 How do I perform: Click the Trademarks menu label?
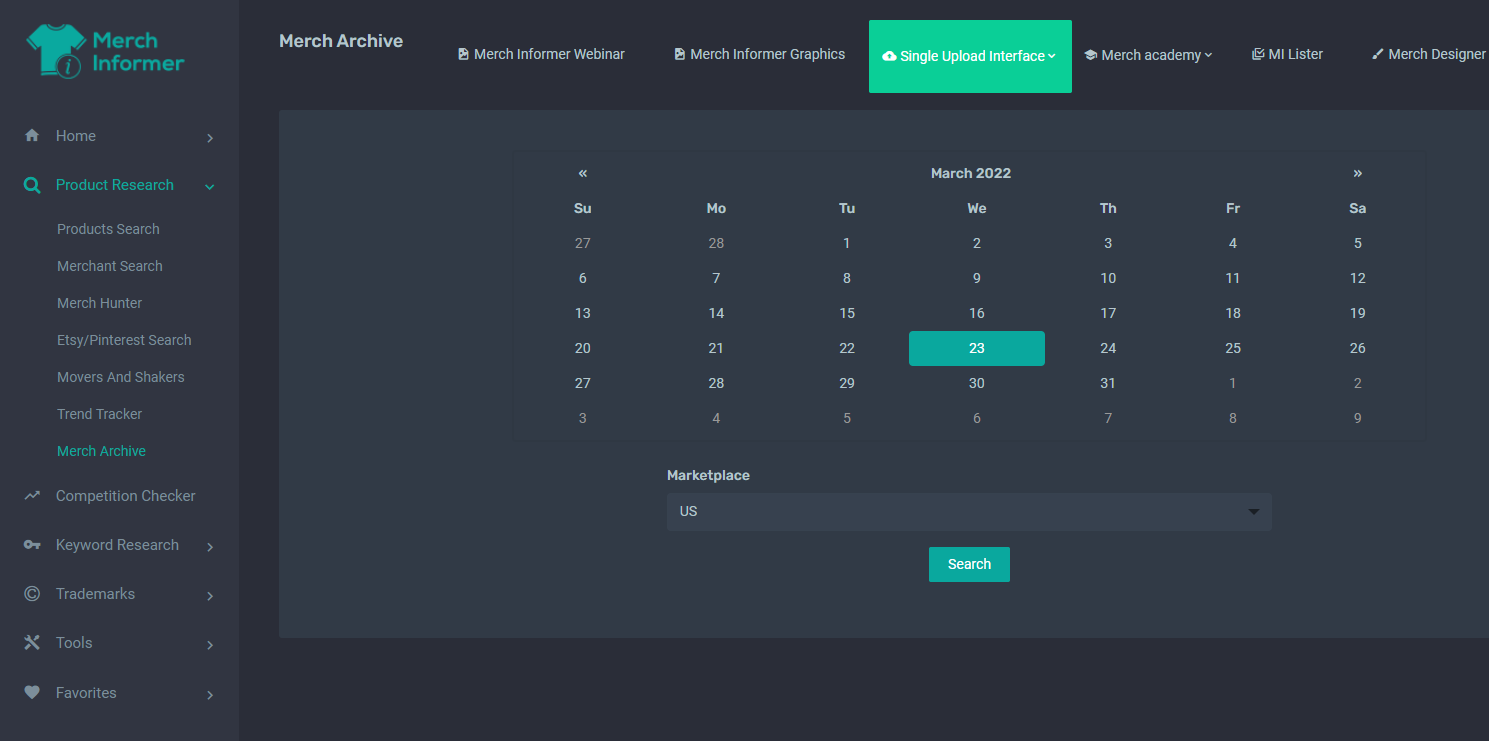[95, 594]
